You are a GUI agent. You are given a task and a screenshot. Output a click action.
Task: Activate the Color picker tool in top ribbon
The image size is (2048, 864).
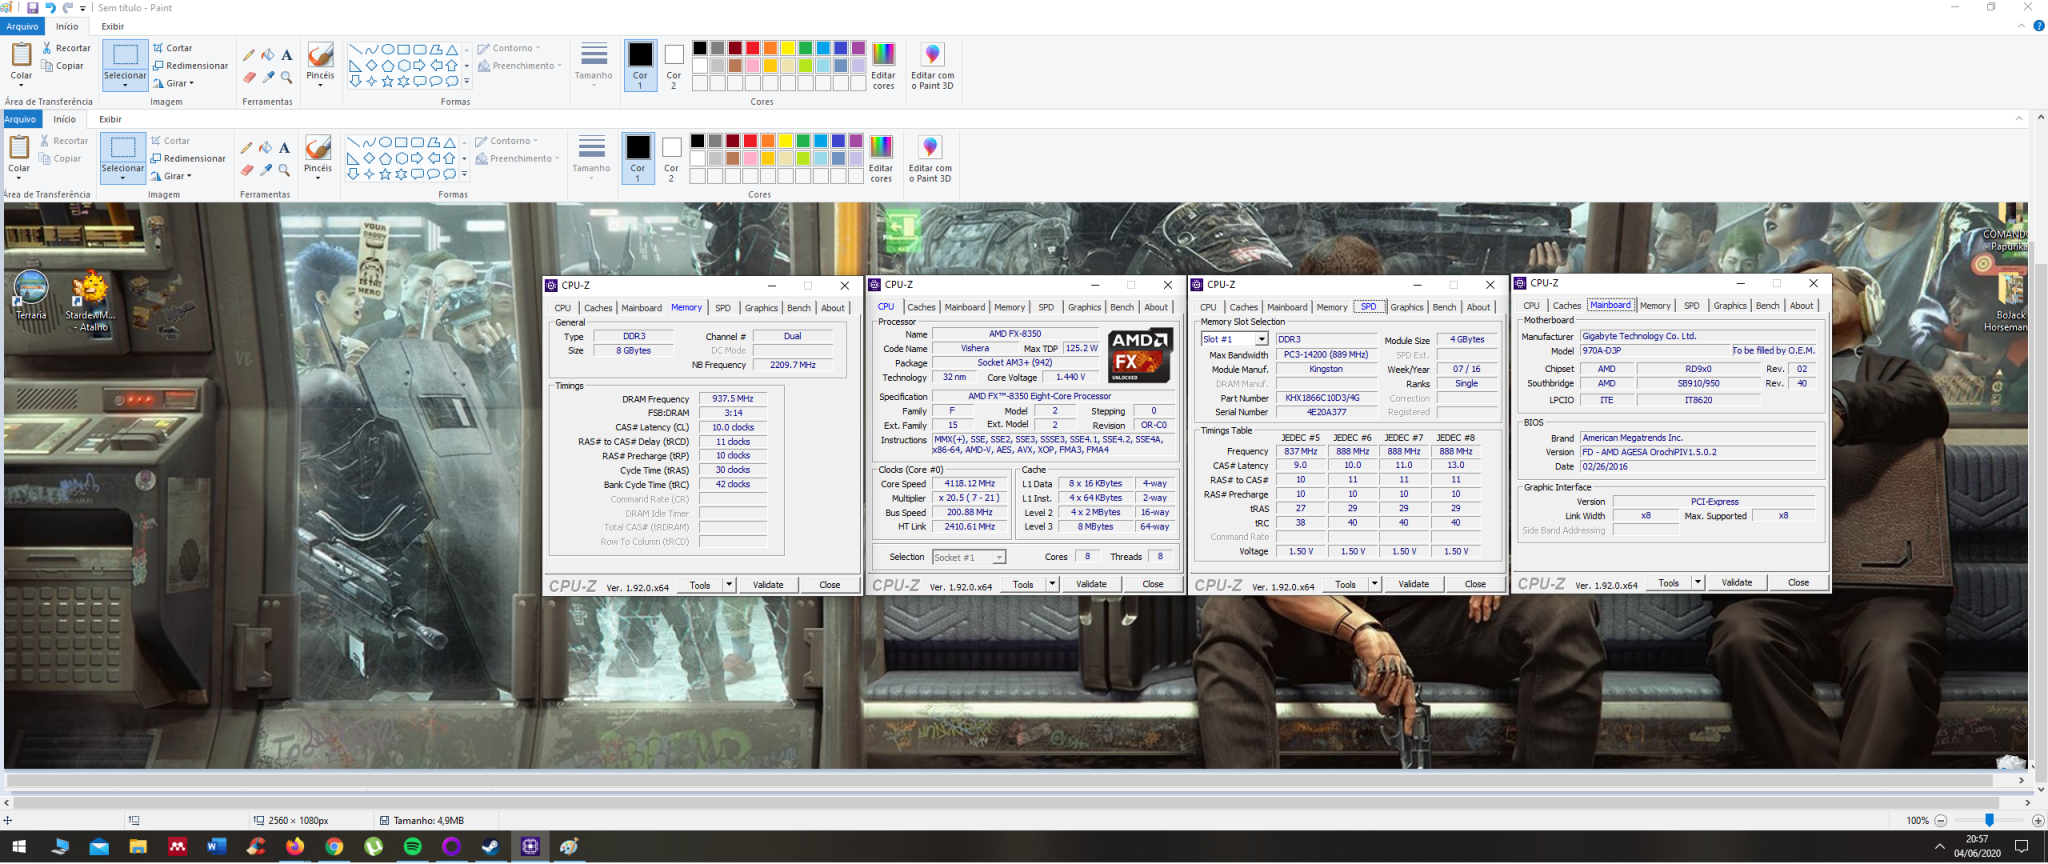[268, 77]
